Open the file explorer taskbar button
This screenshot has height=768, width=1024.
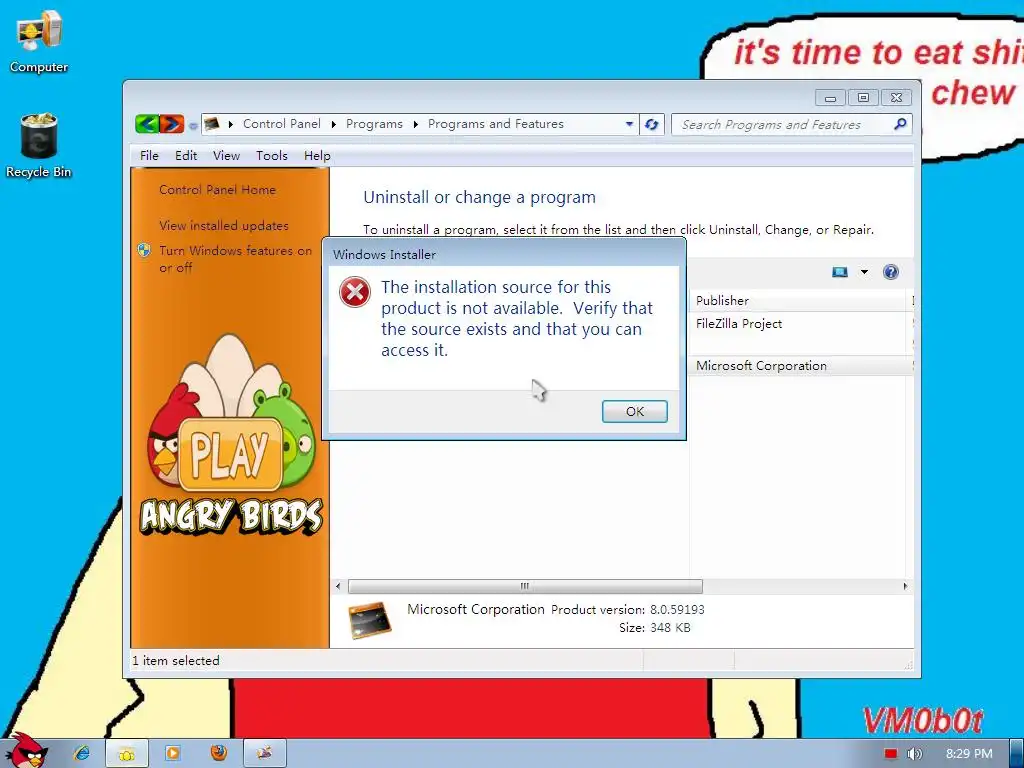click(127, 754)
